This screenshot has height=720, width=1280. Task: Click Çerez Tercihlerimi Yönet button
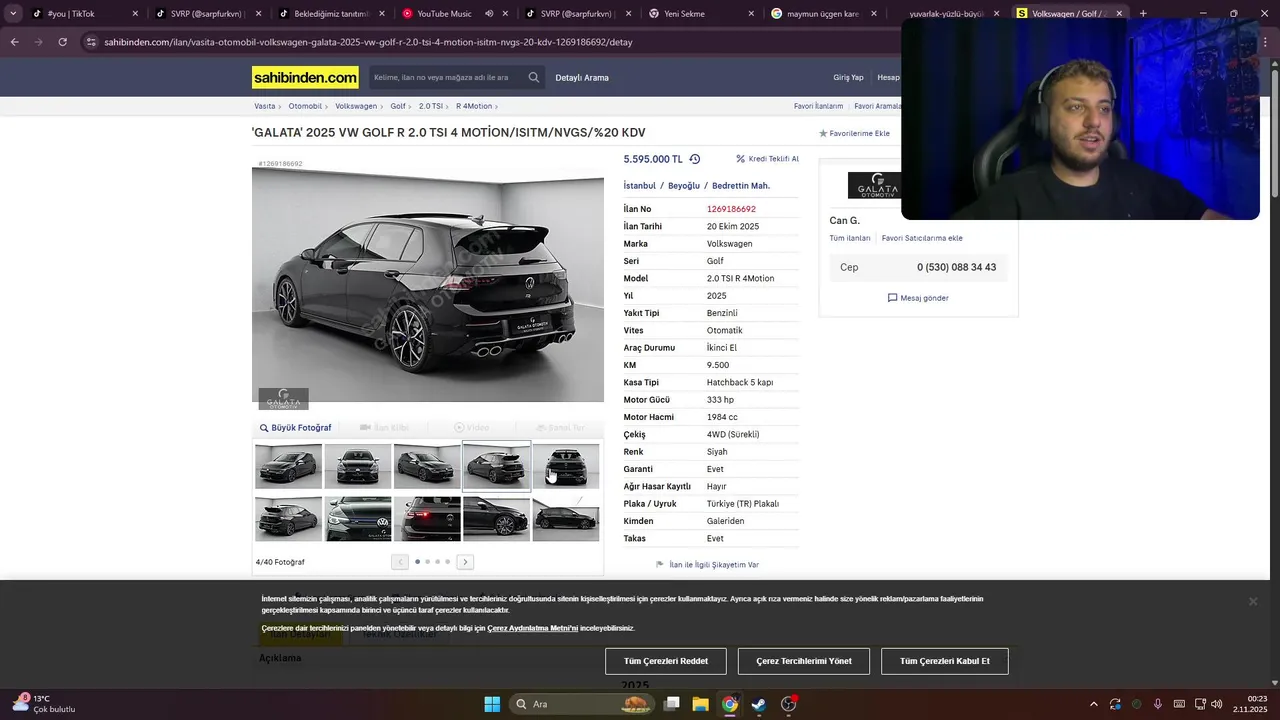coord(804,661)
